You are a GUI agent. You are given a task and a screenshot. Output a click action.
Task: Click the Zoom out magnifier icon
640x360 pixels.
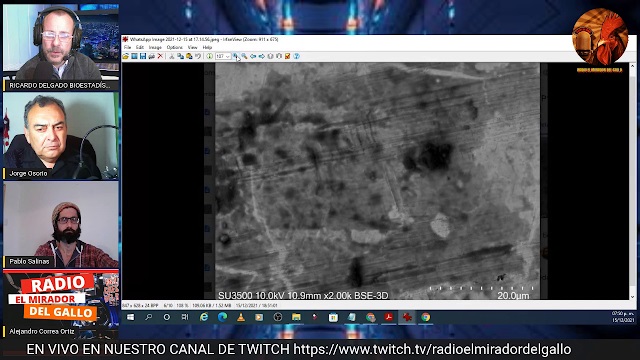tap(244, 56)
